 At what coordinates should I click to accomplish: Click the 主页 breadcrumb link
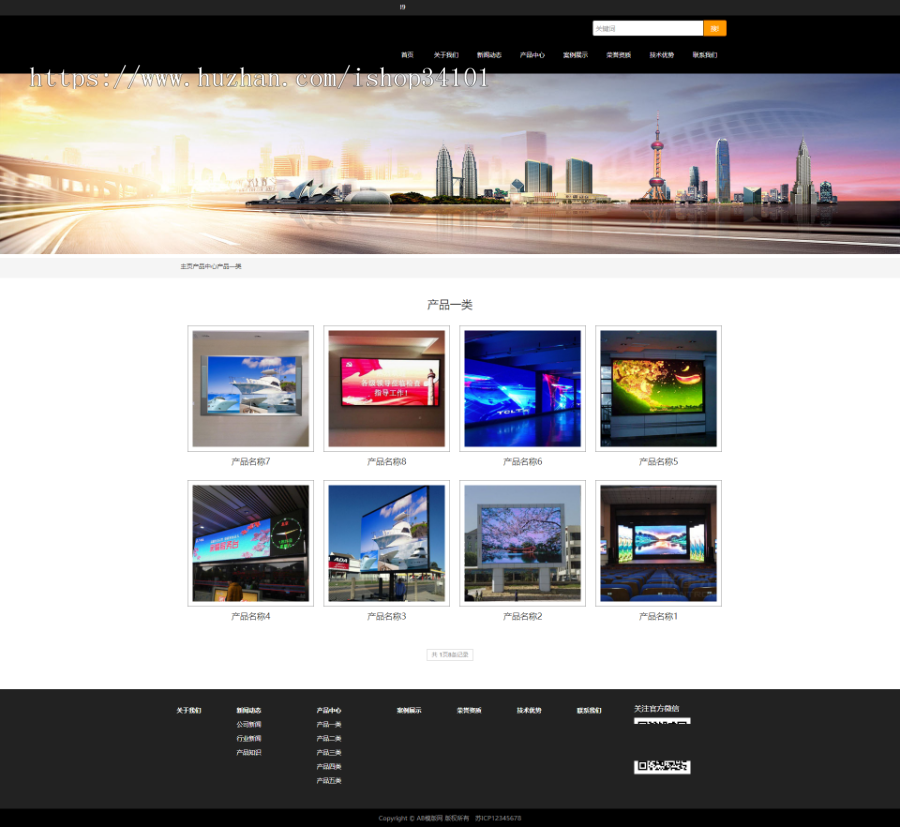tap(186, 266)
